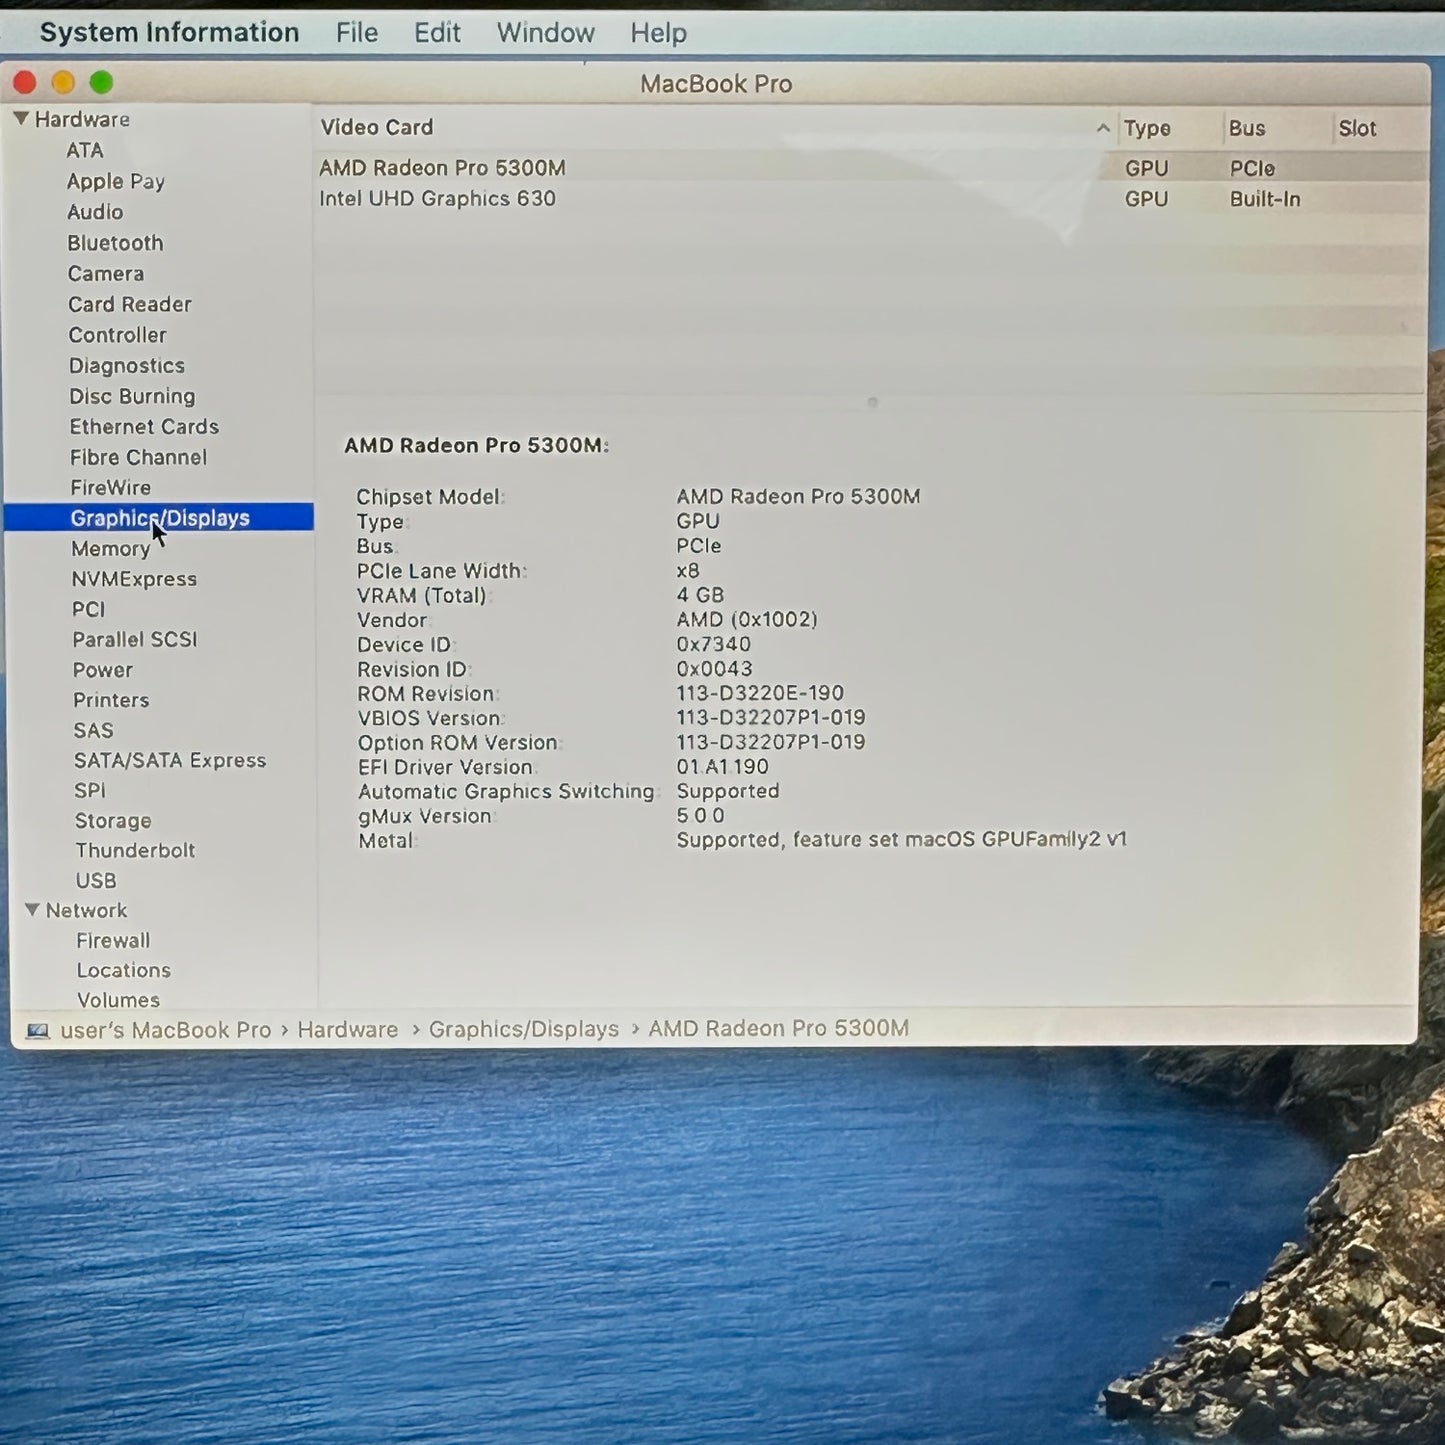Select Card Reader in the sidebar
1445x1445 pixels.
130,304
